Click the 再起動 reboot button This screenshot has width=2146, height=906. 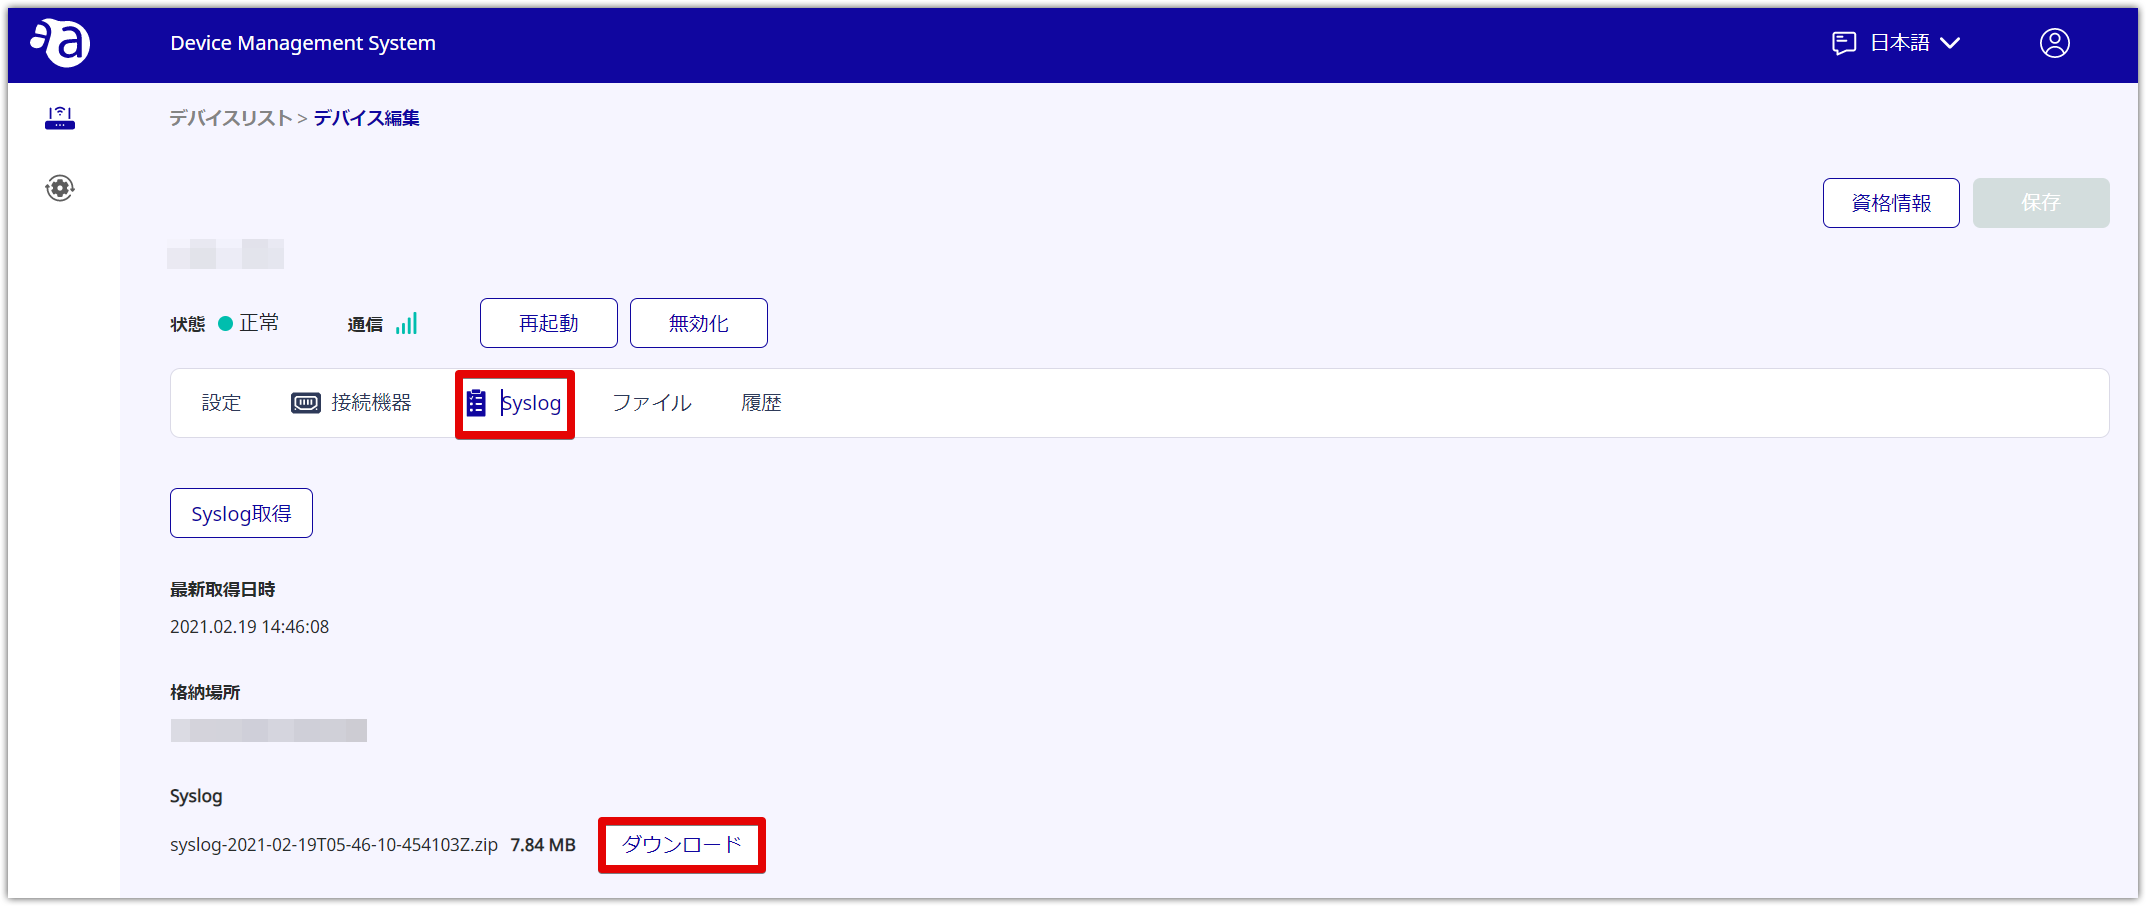549,323
